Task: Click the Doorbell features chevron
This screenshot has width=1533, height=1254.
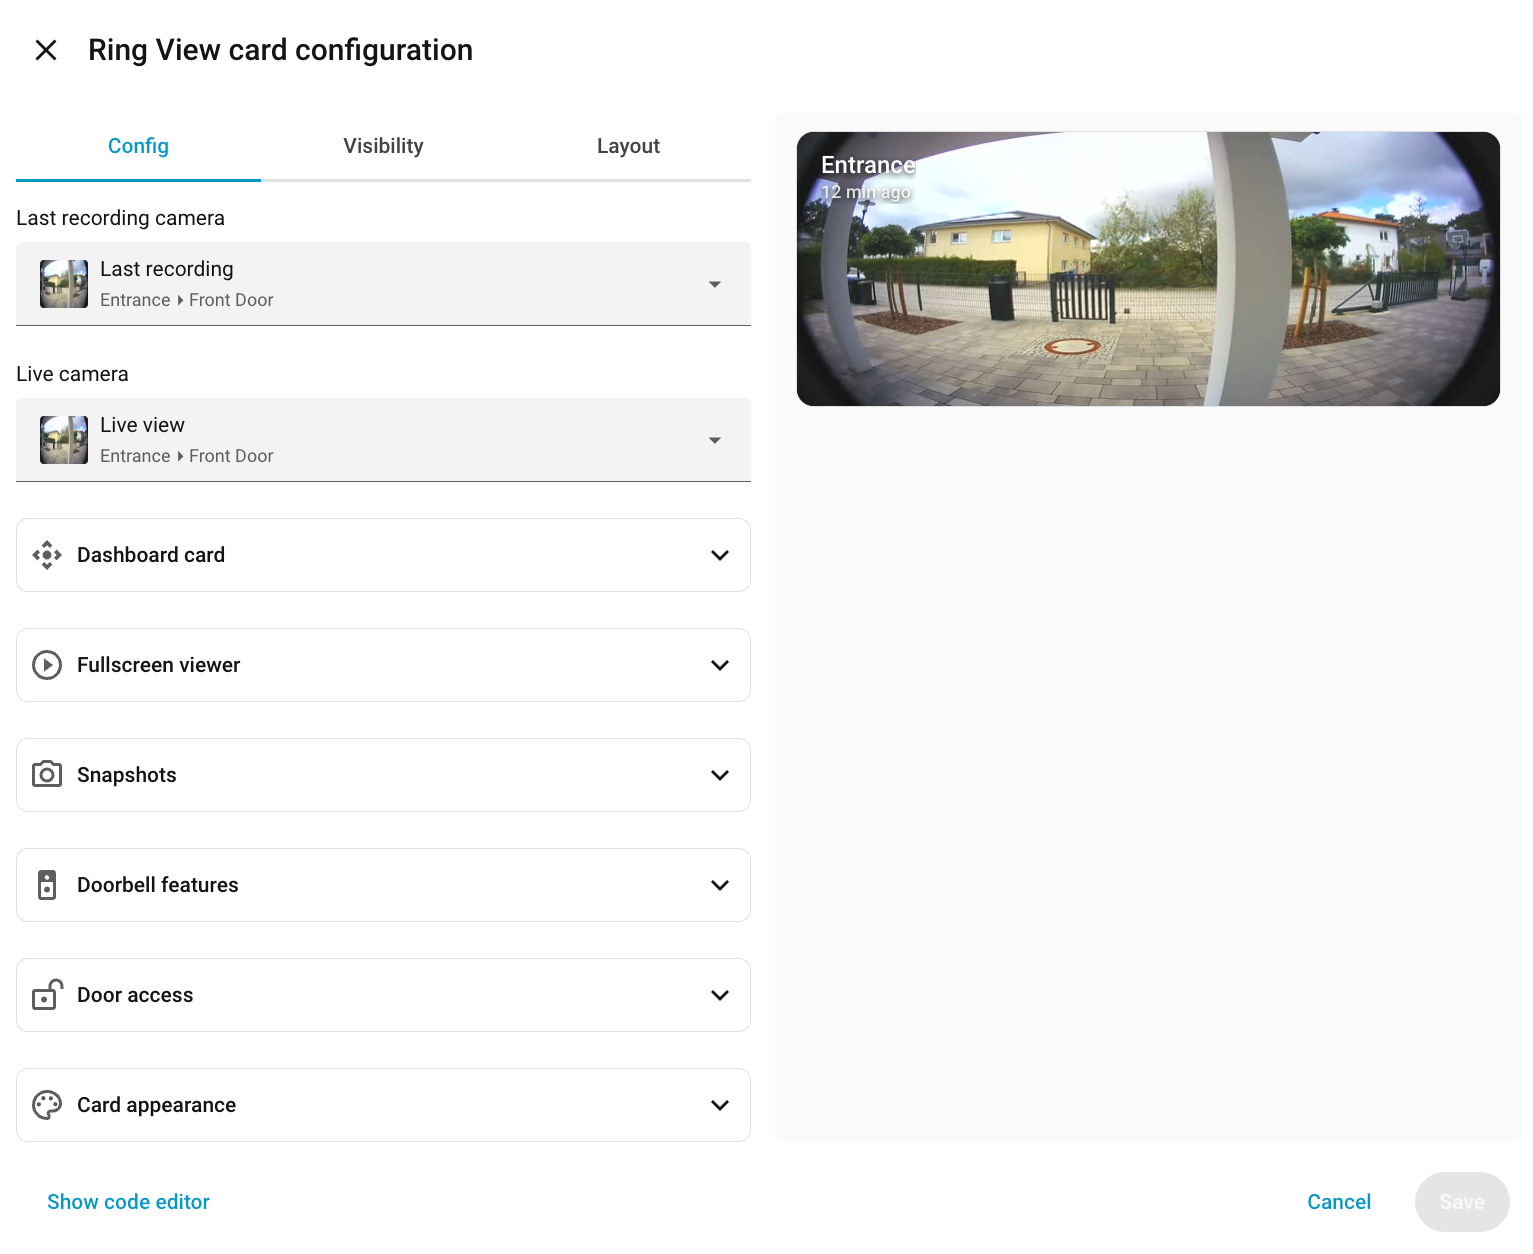Action: click(x=720, y=885)
